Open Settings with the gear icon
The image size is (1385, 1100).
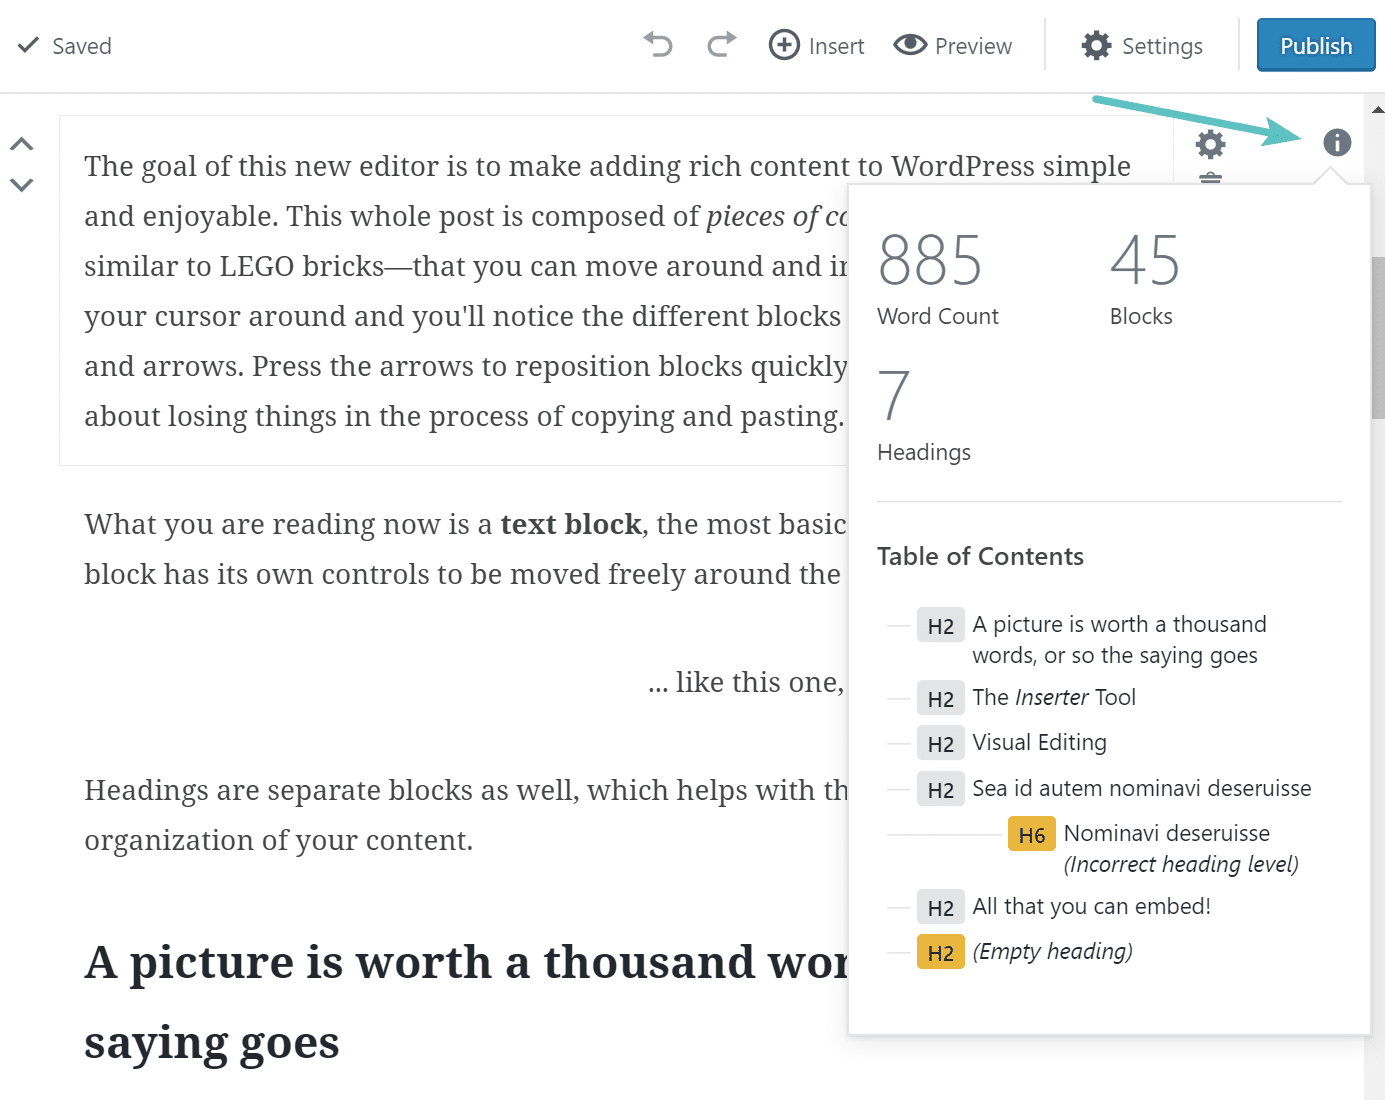(x=1142, y=46)
